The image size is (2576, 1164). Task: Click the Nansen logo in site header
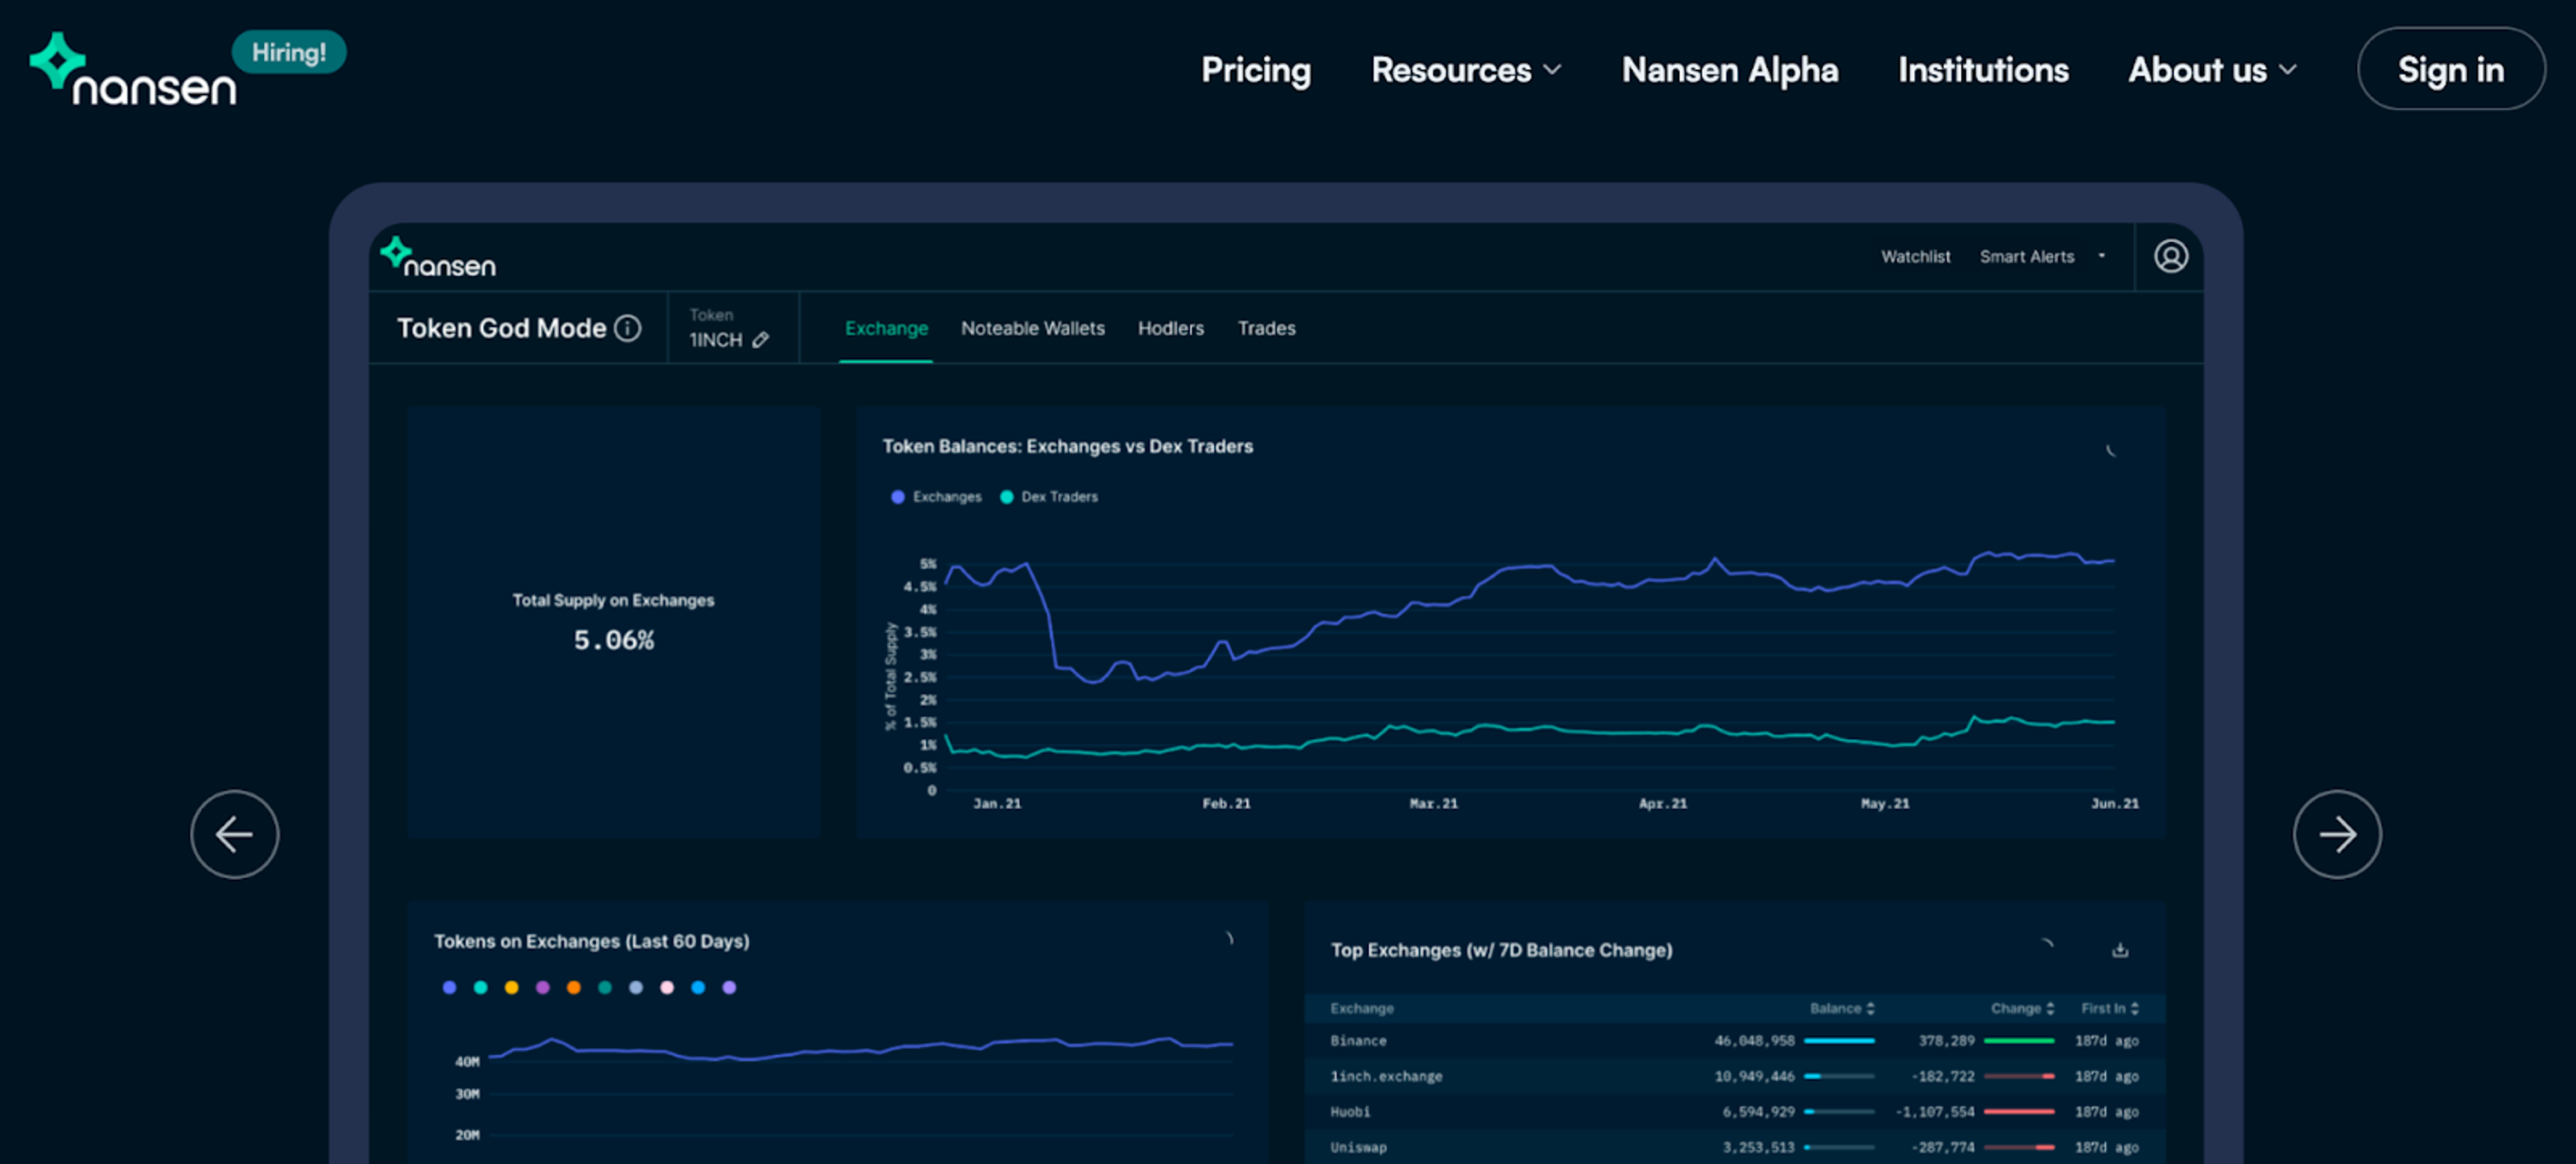click(133, 69)
